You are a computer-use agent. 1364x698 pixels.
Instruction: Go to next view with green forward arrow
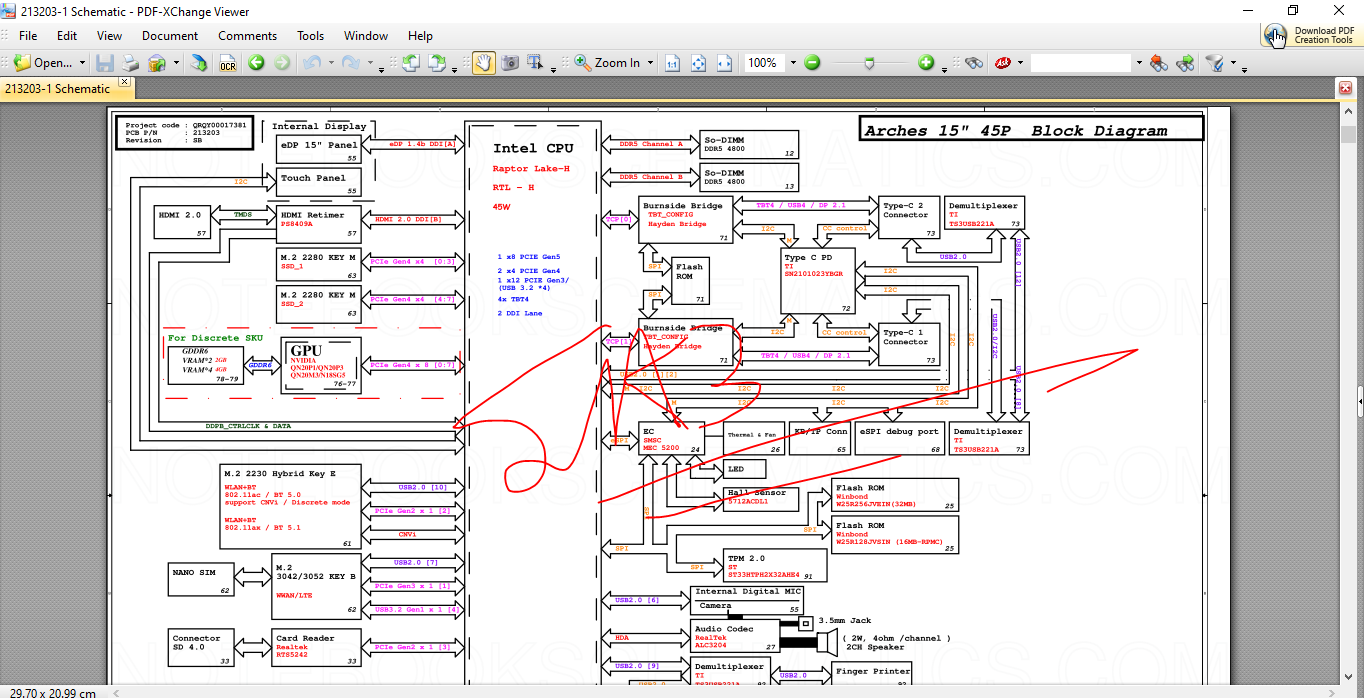(x=282, y=63)
